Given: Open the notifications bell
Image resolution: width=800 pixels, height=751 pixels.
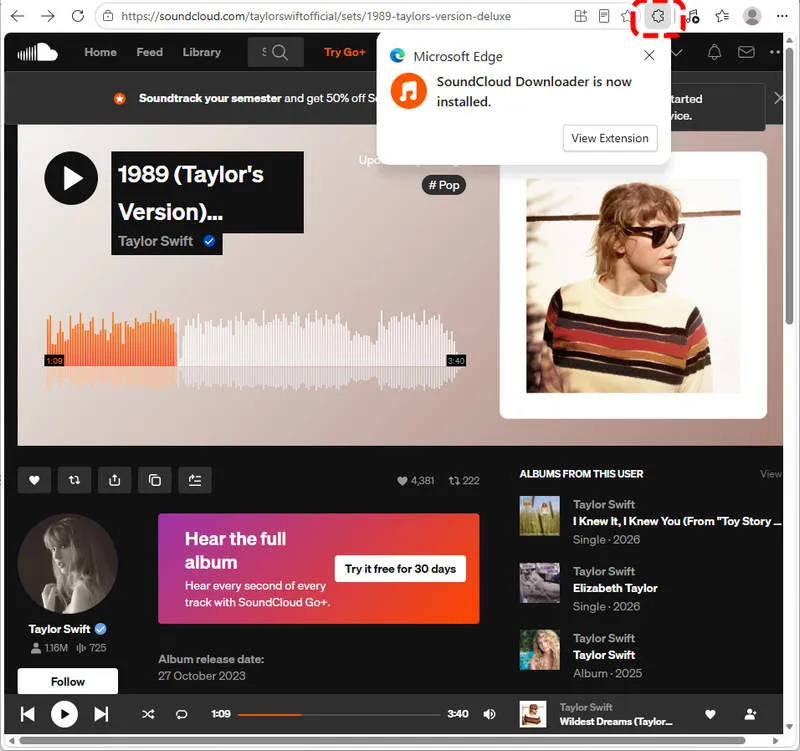Looking at the screenshot, I should click(714, 52).
